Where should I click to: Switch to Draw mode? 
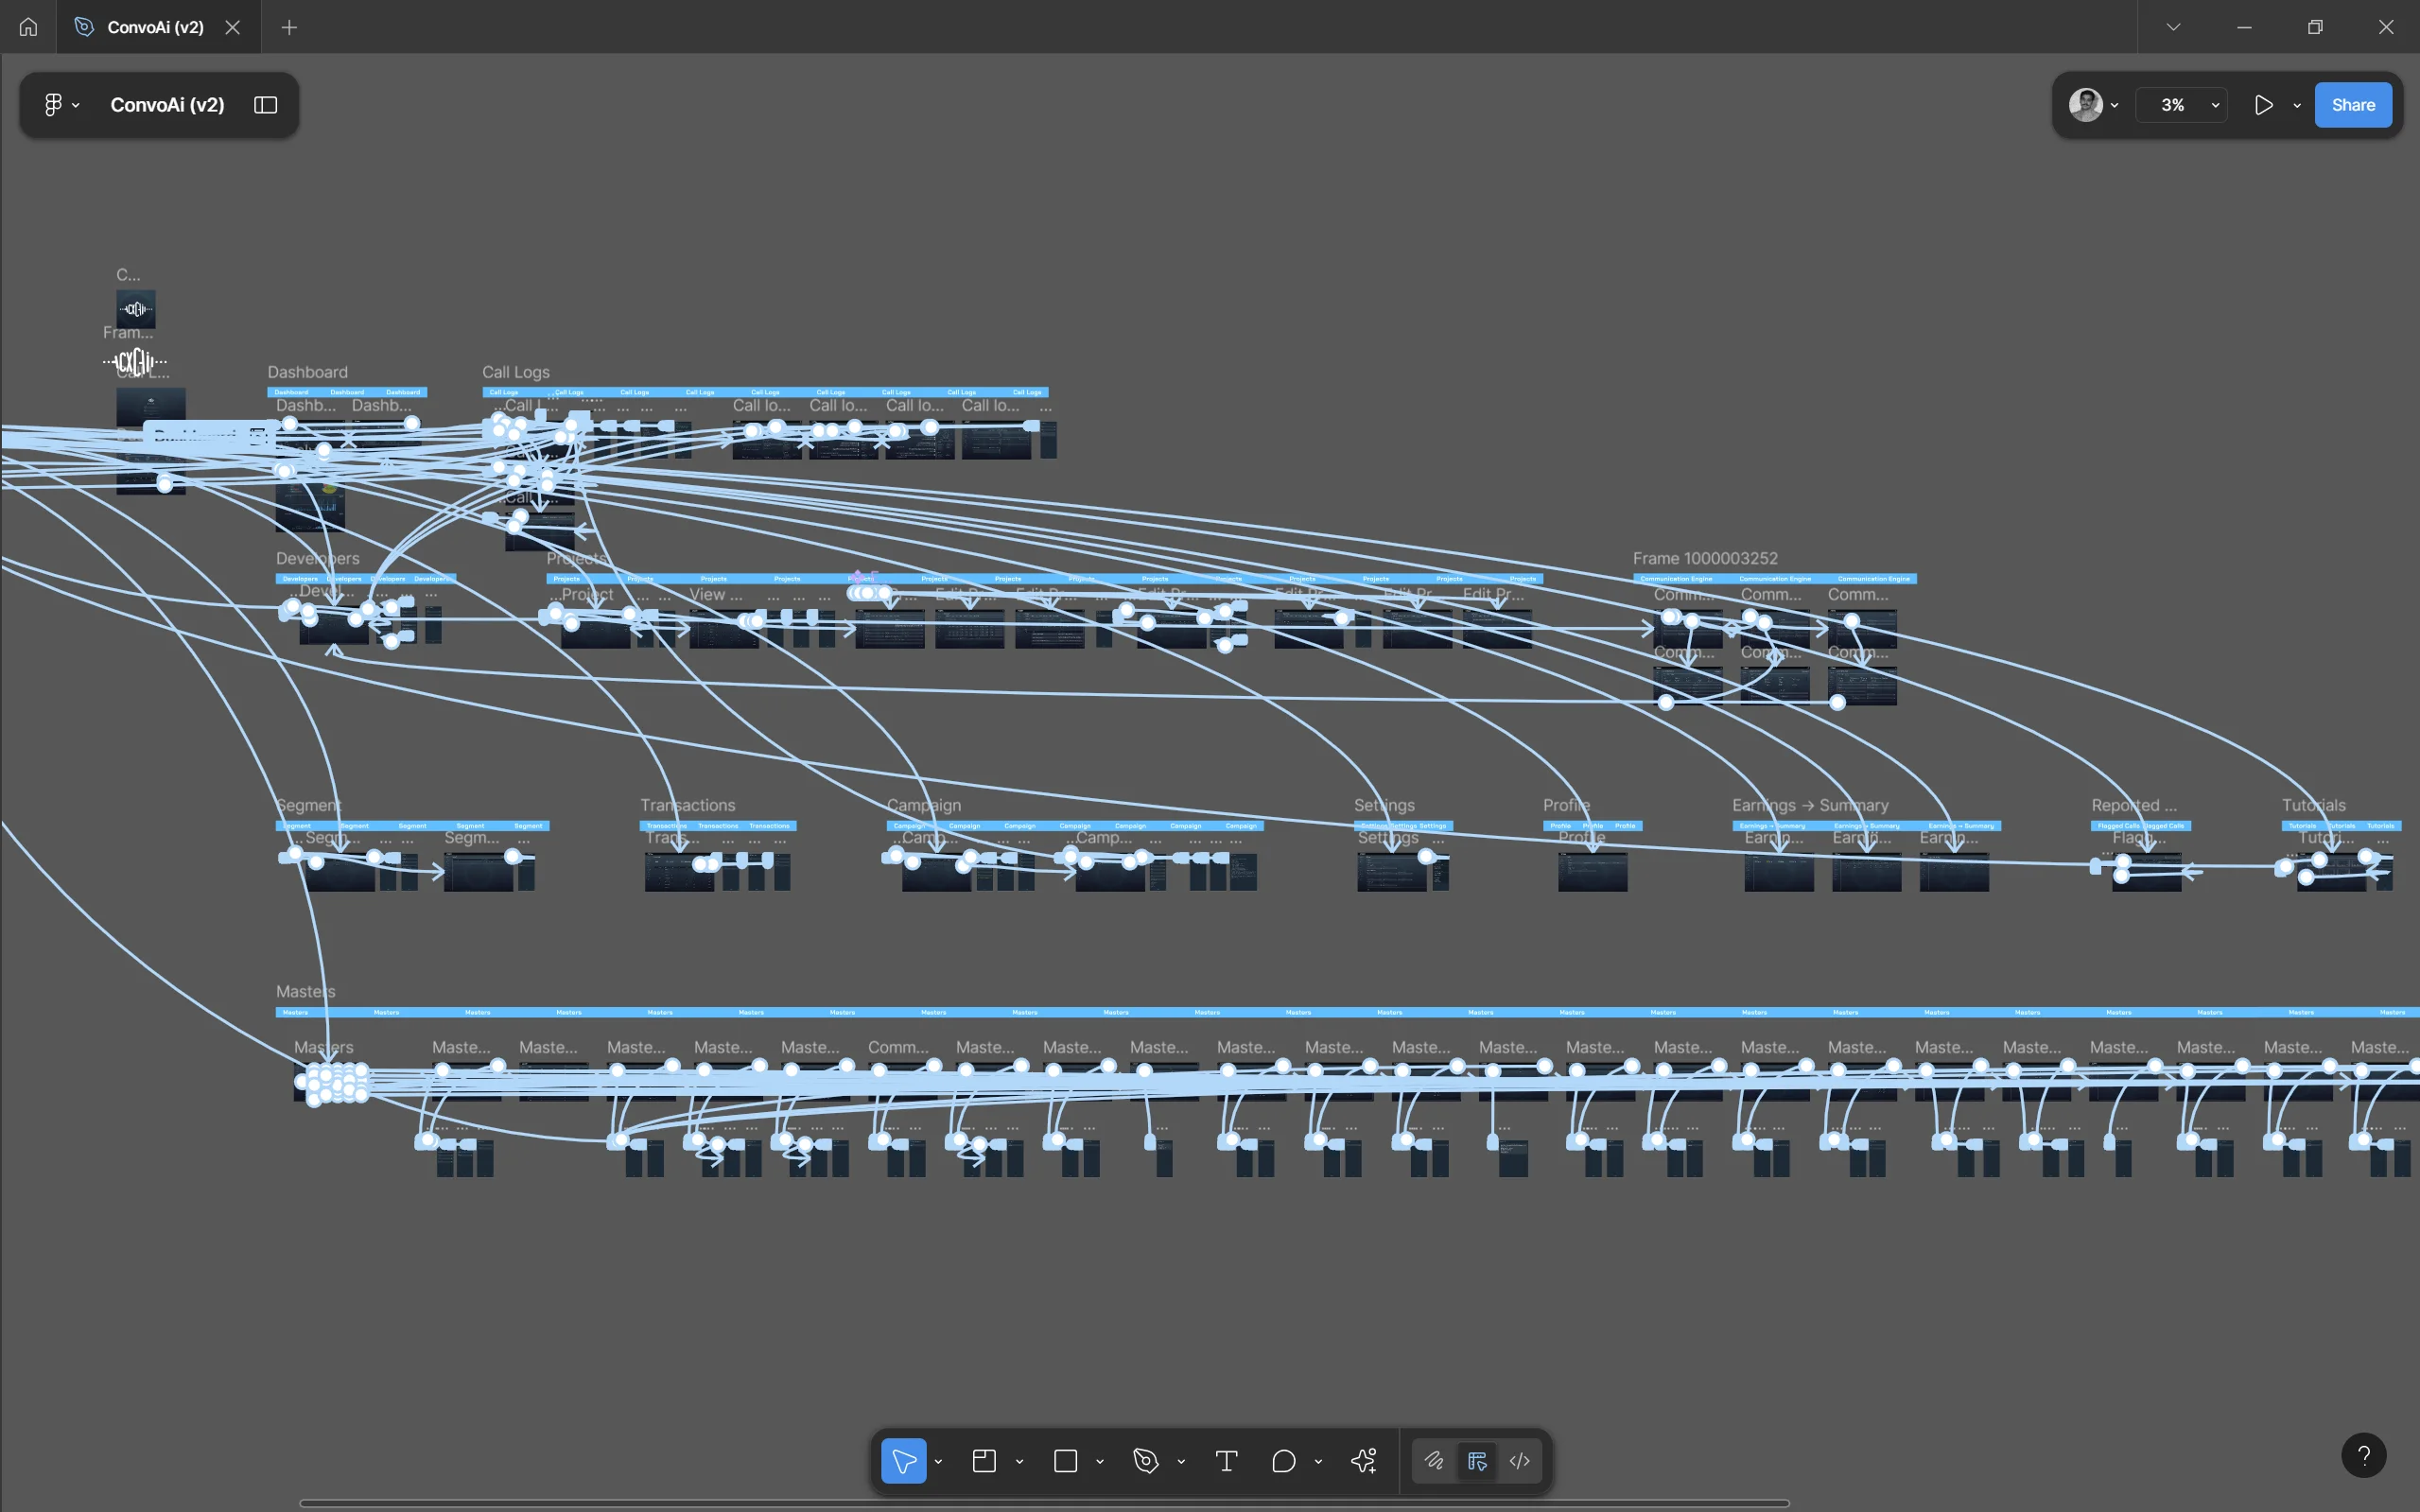pos(1433,1461)
